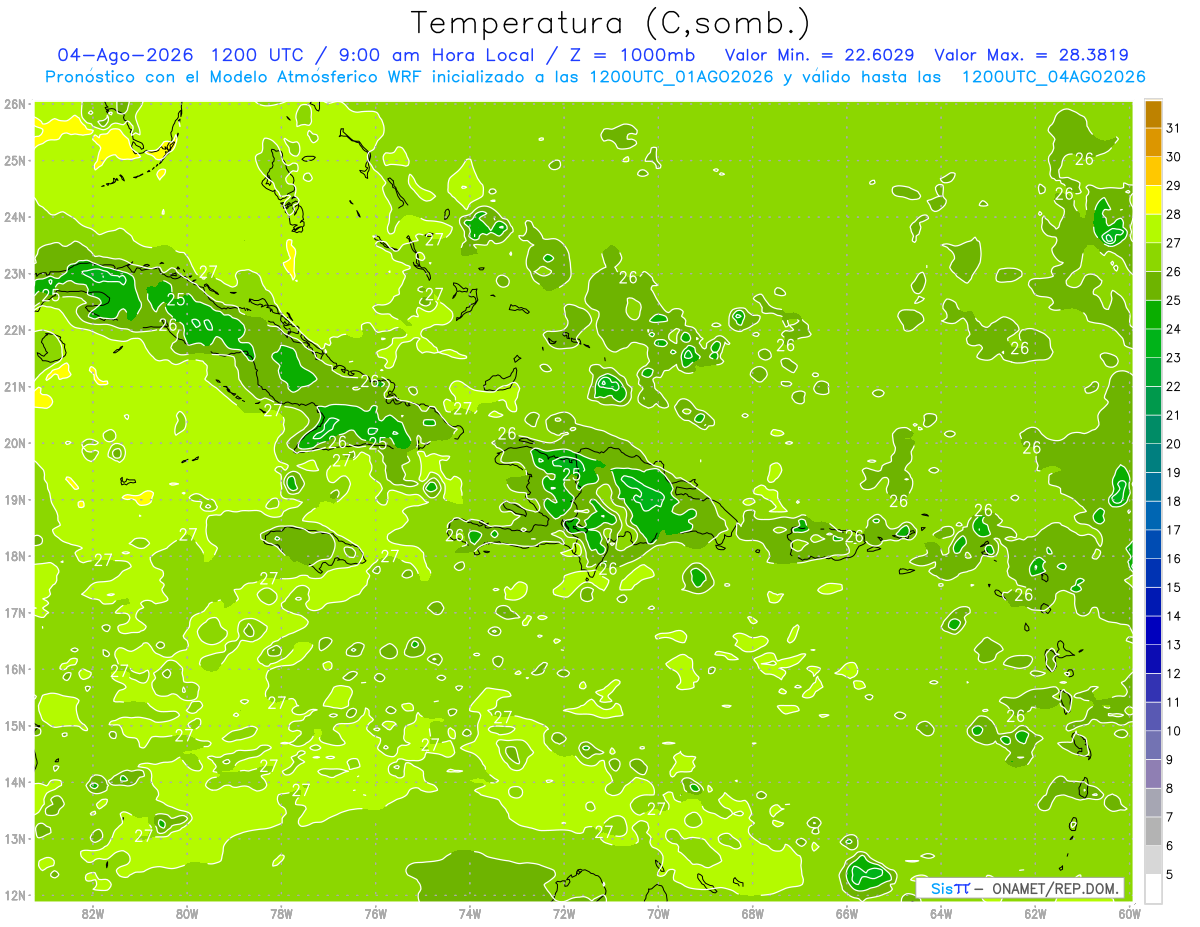Click the 16N latitude label

click(x=15, y=669)
